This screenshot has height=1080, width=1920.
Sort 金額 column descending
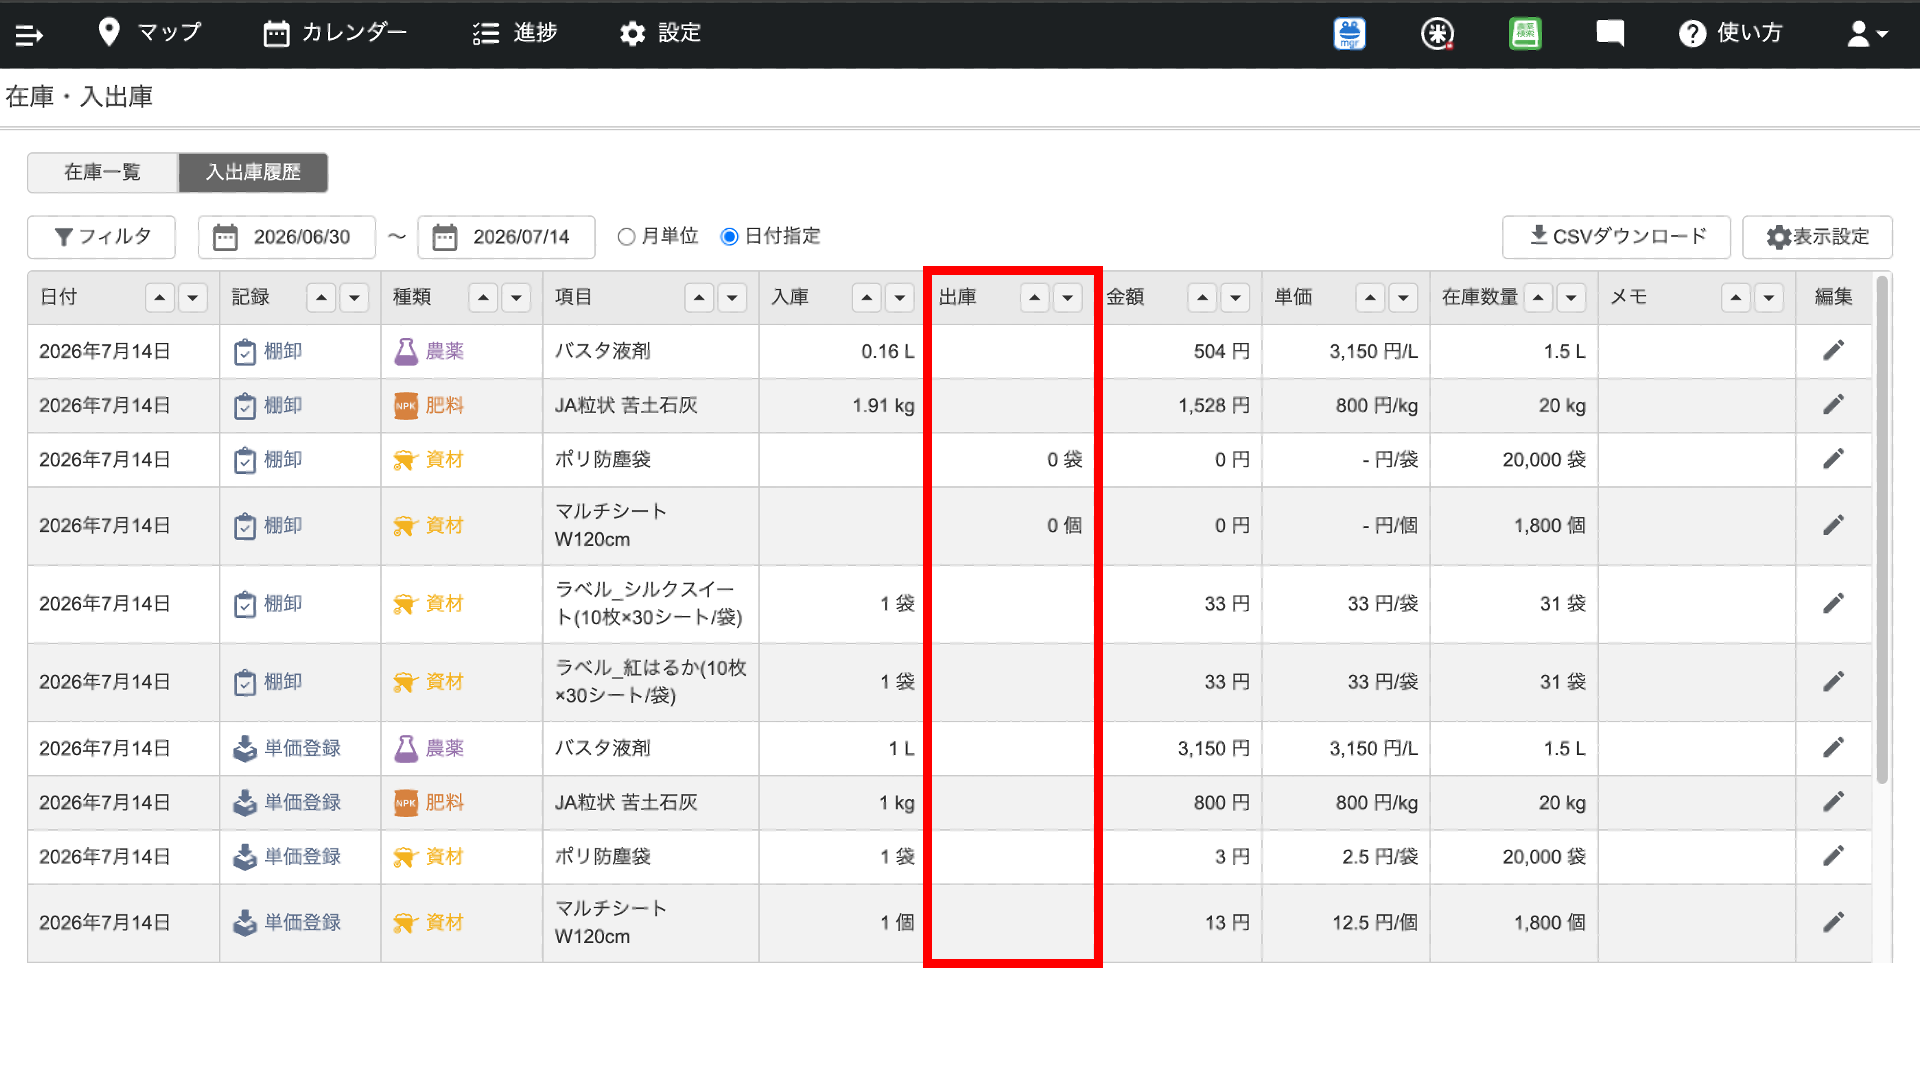tap(1236, 297)
